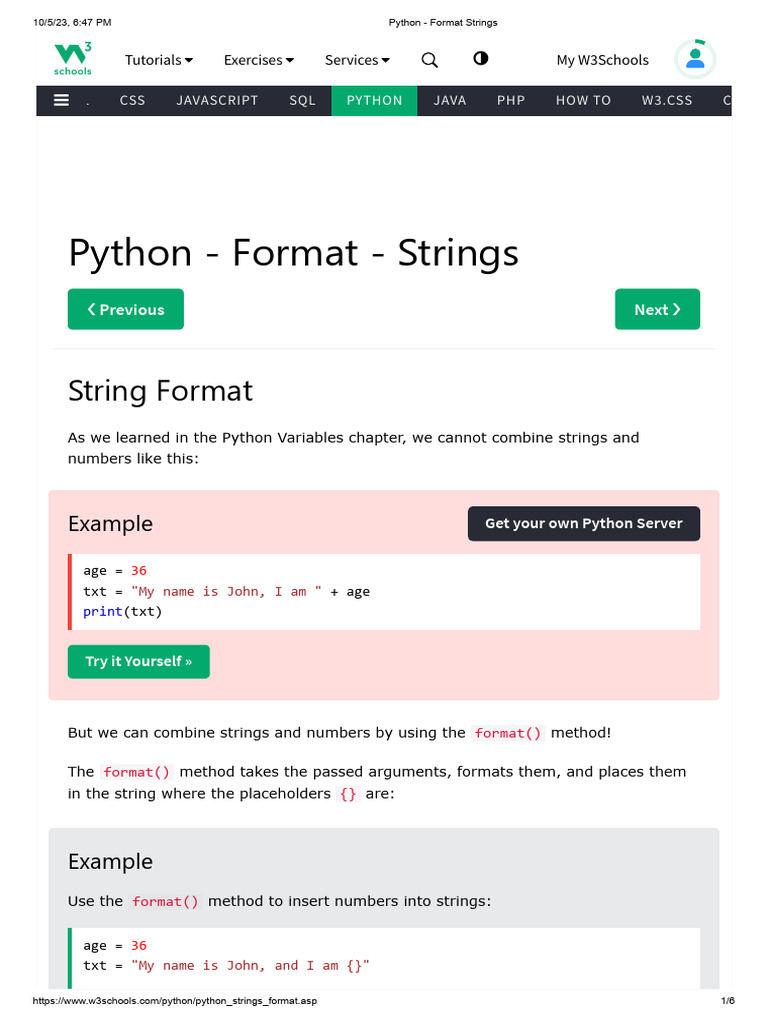Open My W3Schools link
The image size is (768, 1024).
(x=602, y=60)
